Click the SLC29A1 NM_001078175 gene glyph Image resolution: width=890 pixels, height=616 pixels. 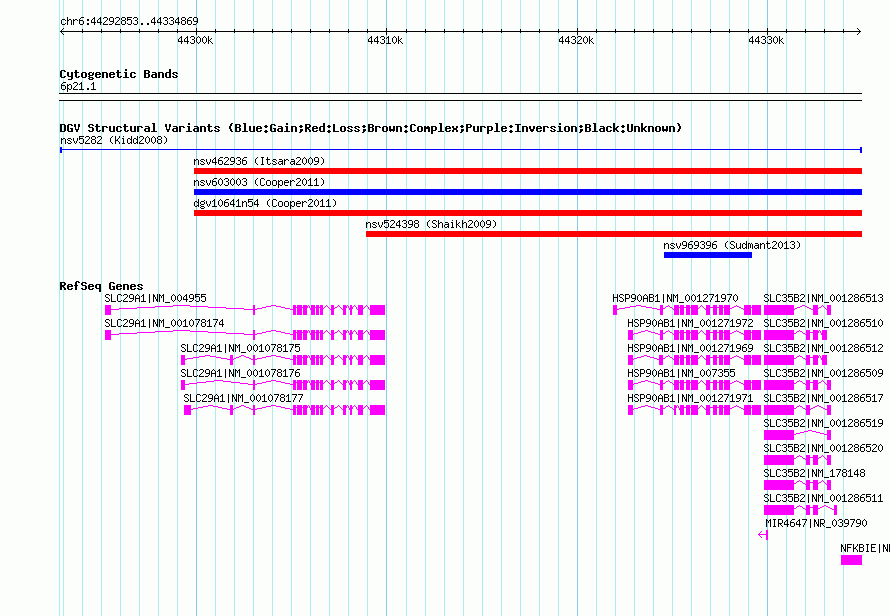[x=283, y=360]
